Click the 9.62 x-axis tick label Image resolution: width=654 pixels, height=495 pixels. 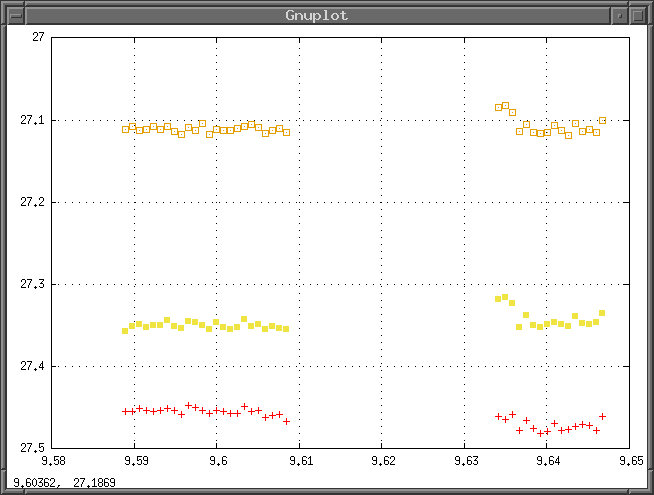(x=383, y=463)
